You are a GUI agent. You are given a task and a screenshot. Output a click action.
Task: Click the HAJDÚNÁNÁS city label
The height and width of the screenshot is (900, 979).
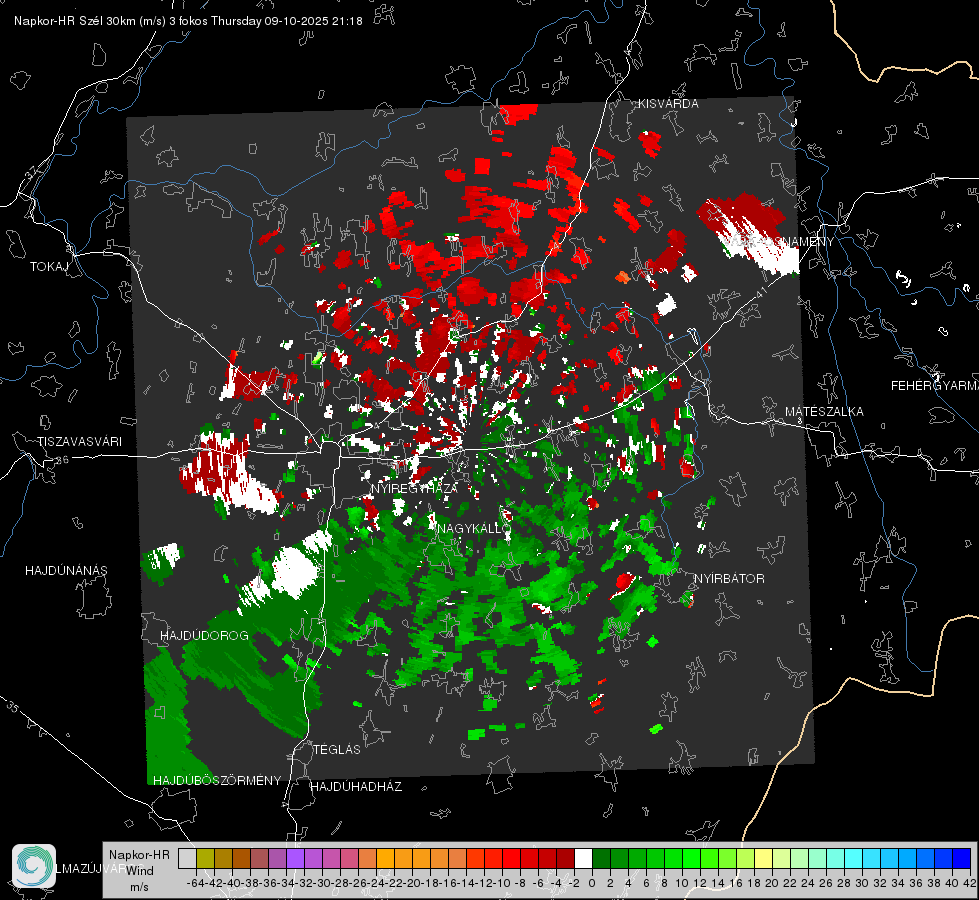click(x=66, y=571)
